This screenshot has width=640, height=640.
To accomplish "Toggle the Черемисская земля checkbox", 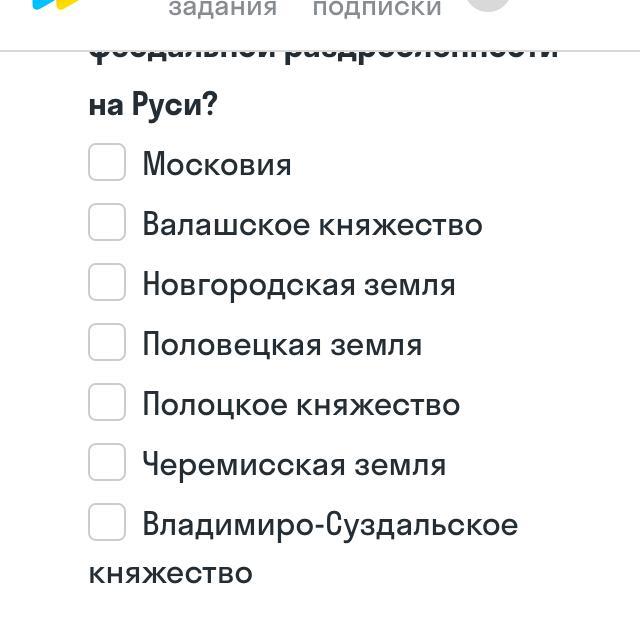I will point(107,462).
